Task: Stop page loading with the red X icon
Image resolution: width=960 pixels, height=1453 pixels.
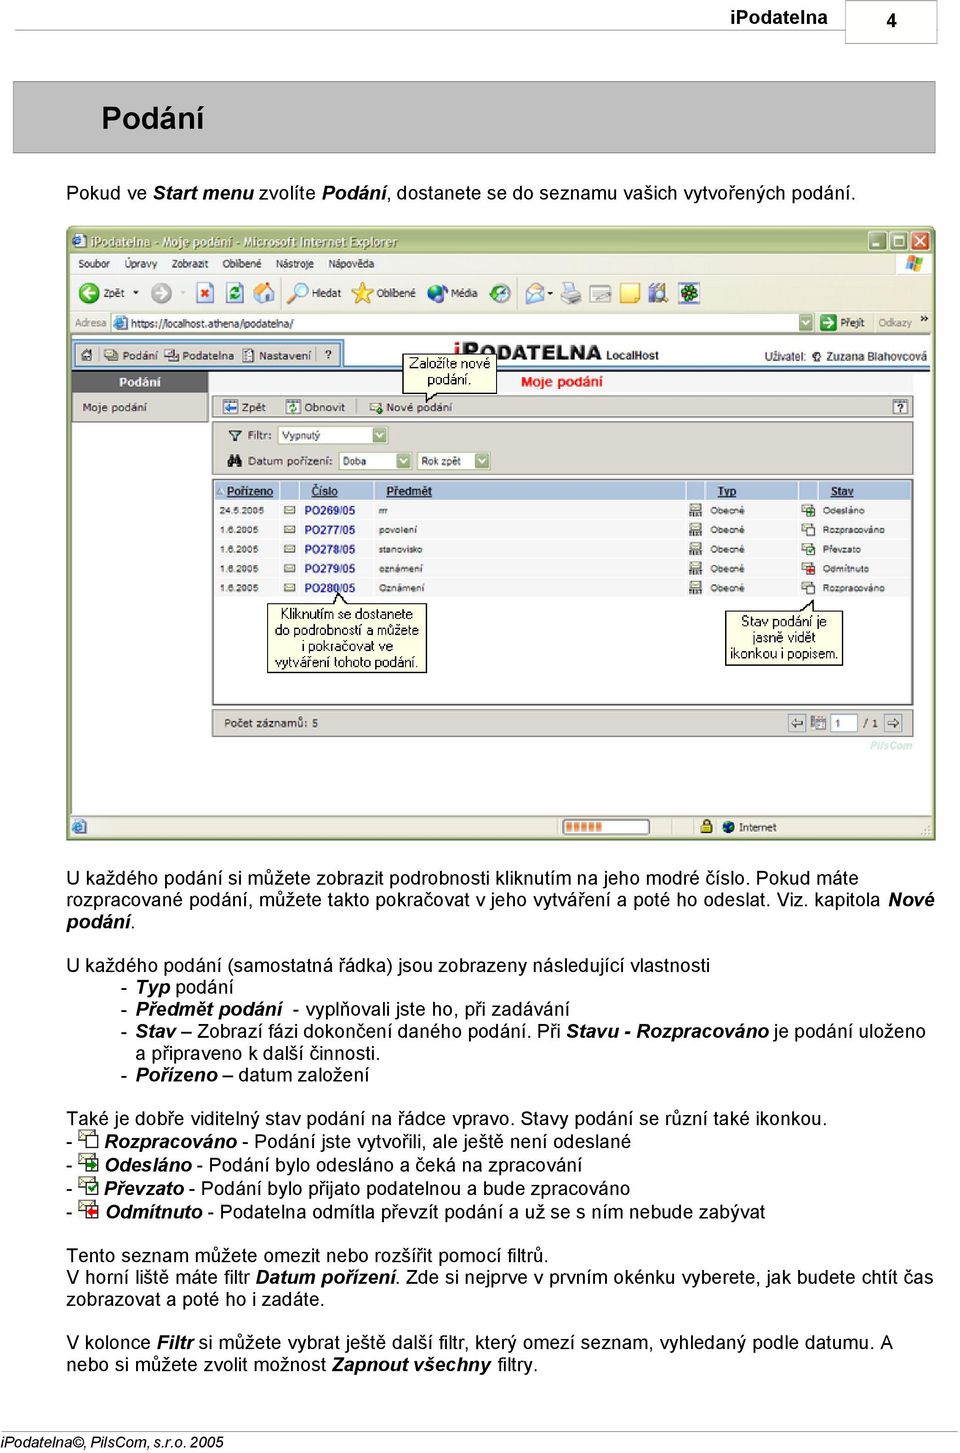Action: coord(205,293)
